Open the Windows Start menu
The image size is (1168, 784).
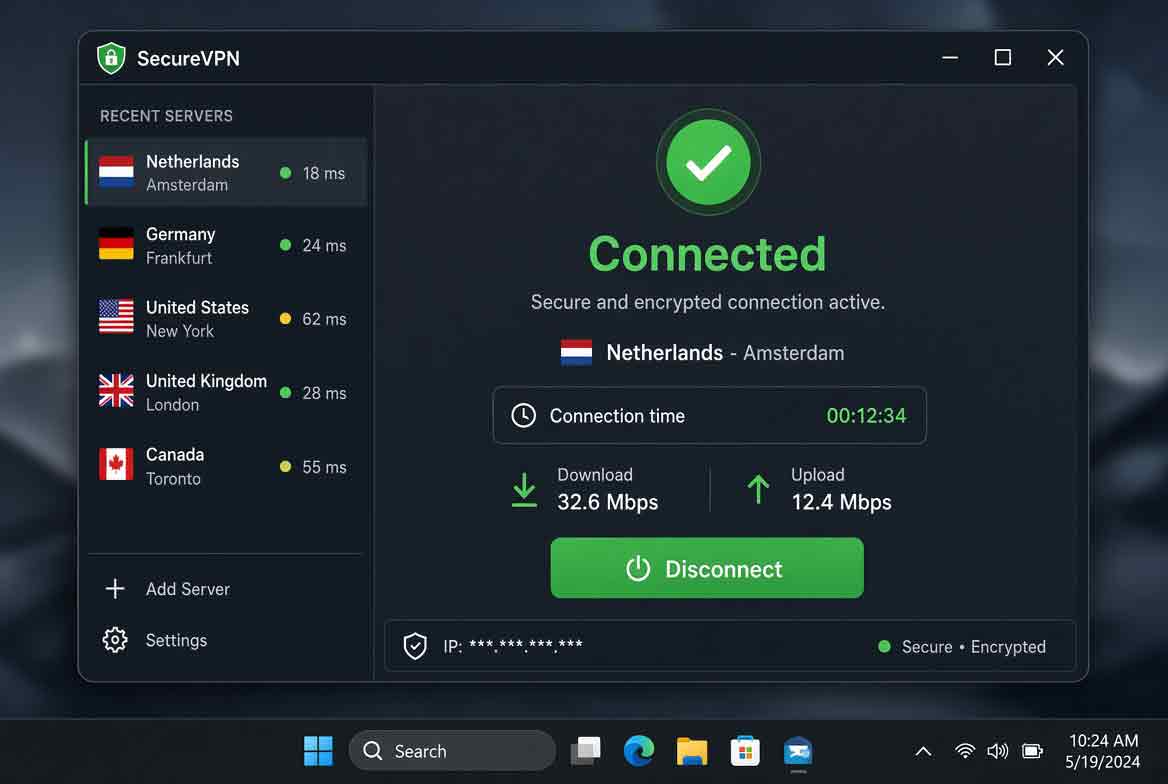(318, 750)
